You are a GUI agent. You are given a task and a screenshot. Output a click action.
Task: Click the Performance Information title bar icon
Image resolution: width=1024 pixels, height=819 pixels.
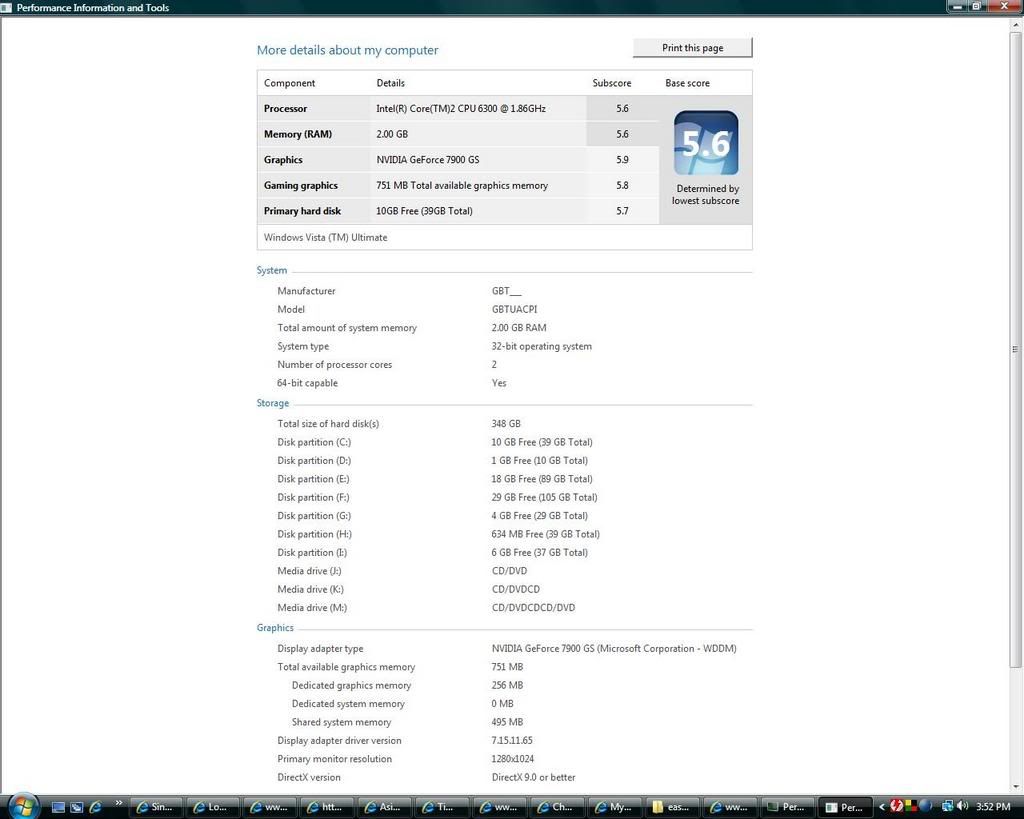click(7, 7)
